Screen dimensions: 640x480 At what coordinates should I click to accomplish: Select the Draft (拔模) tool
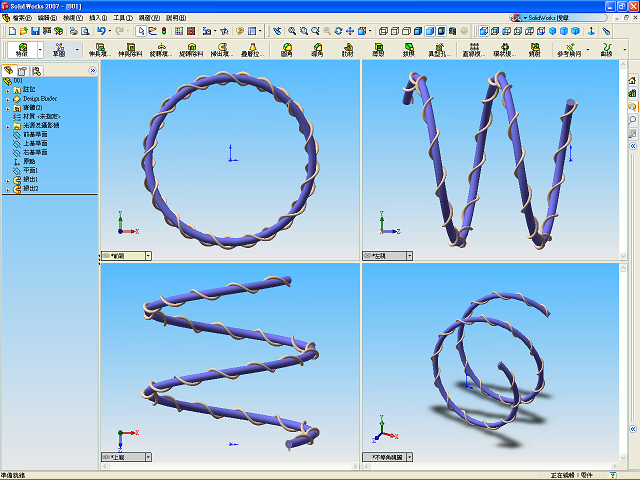pyautogui.click(x=409, y=50)
